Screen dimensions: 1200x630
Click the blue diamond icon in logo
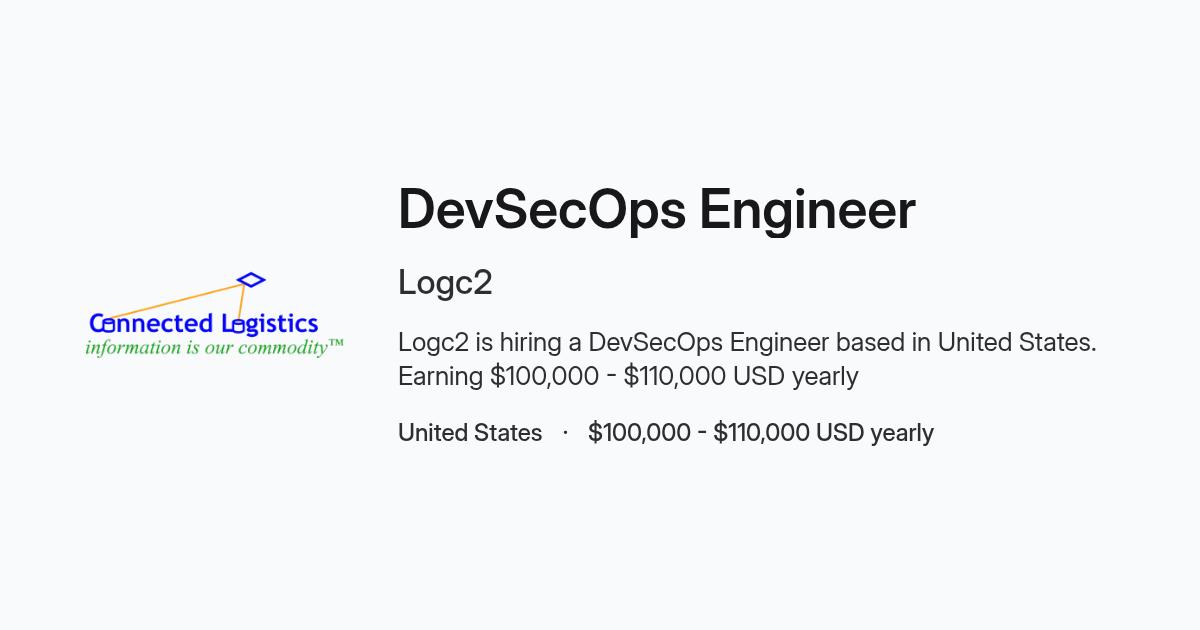(x=251, y=280)
